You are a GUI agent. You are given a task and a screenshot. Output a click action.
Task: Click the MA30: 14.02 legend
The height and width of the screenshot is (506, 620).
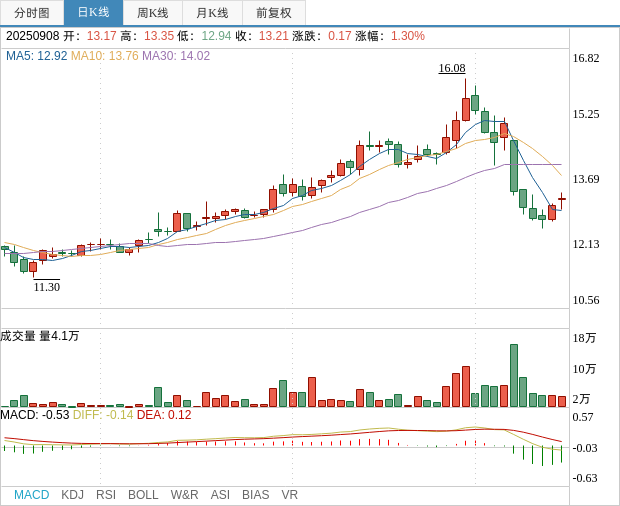[176, 56]
